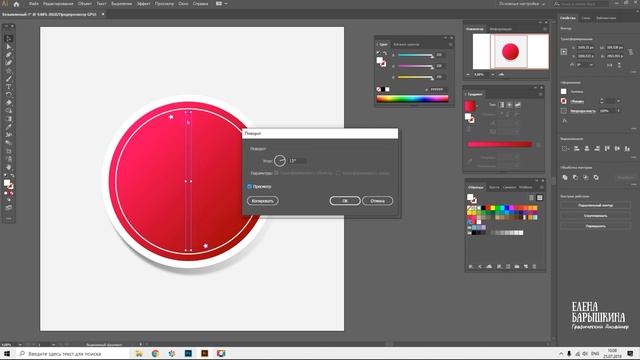Screen dimensions: 640x360
Task: Click zoom in icon in Navigator panel
Action: [501, 75]
